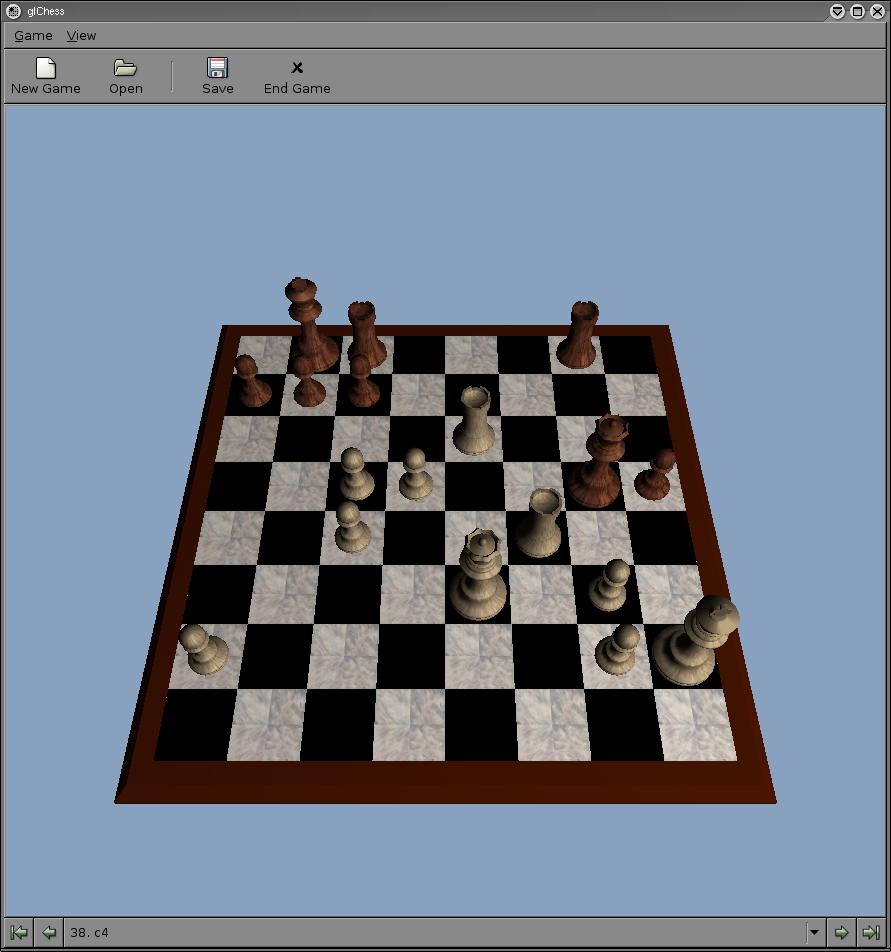Jump to the last move in history
Screen dimensions: 891x952
(x=871, y=932)
